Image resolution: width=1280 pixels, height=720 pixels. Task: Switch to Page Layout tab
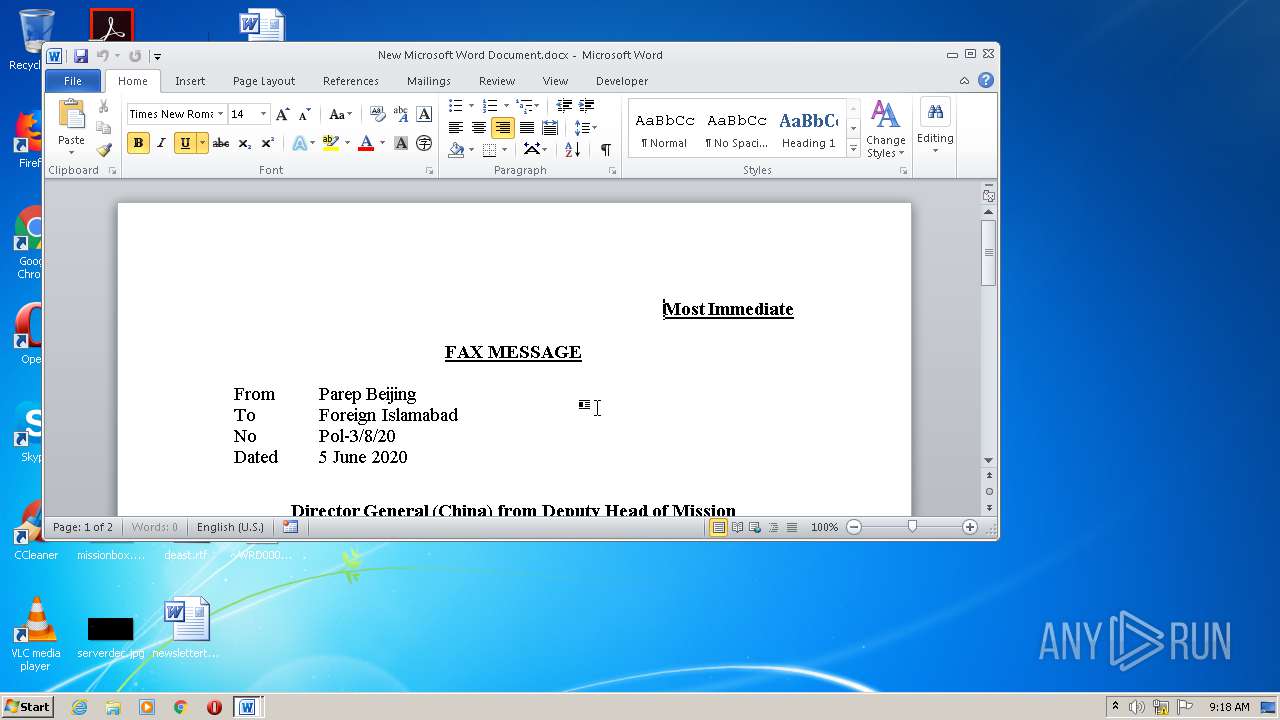(264, 81)
